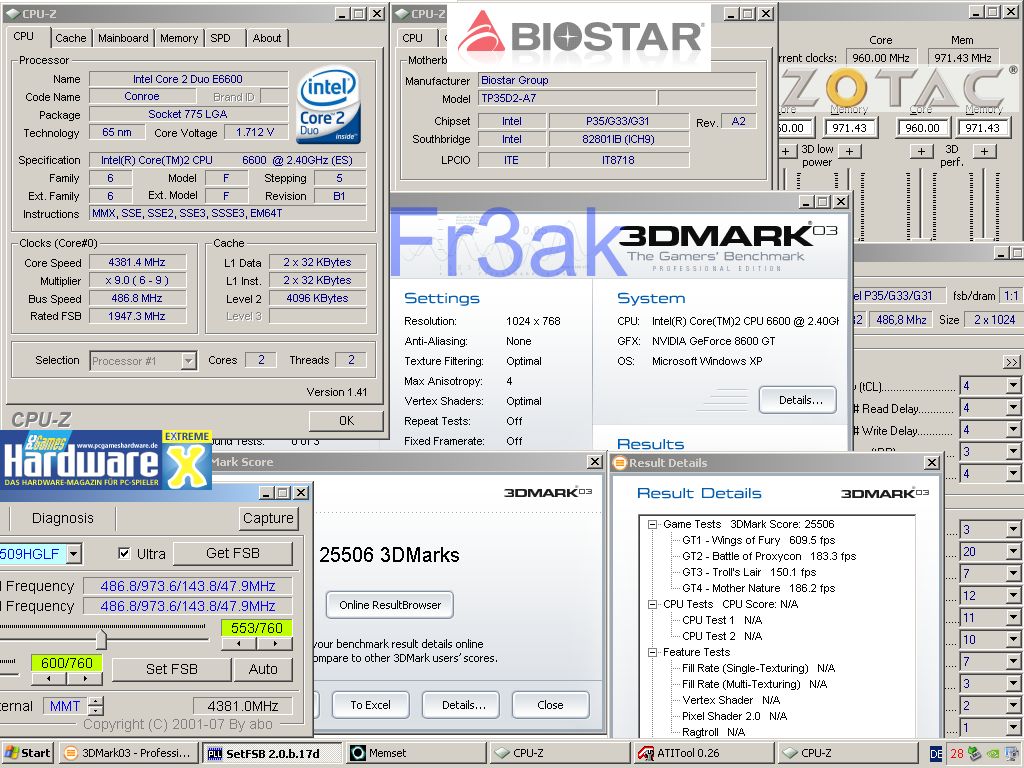Select GT1 - Wings of Fury result
Image resolution: width=1024 pixels, height=768 pixels.
(758, 540)
